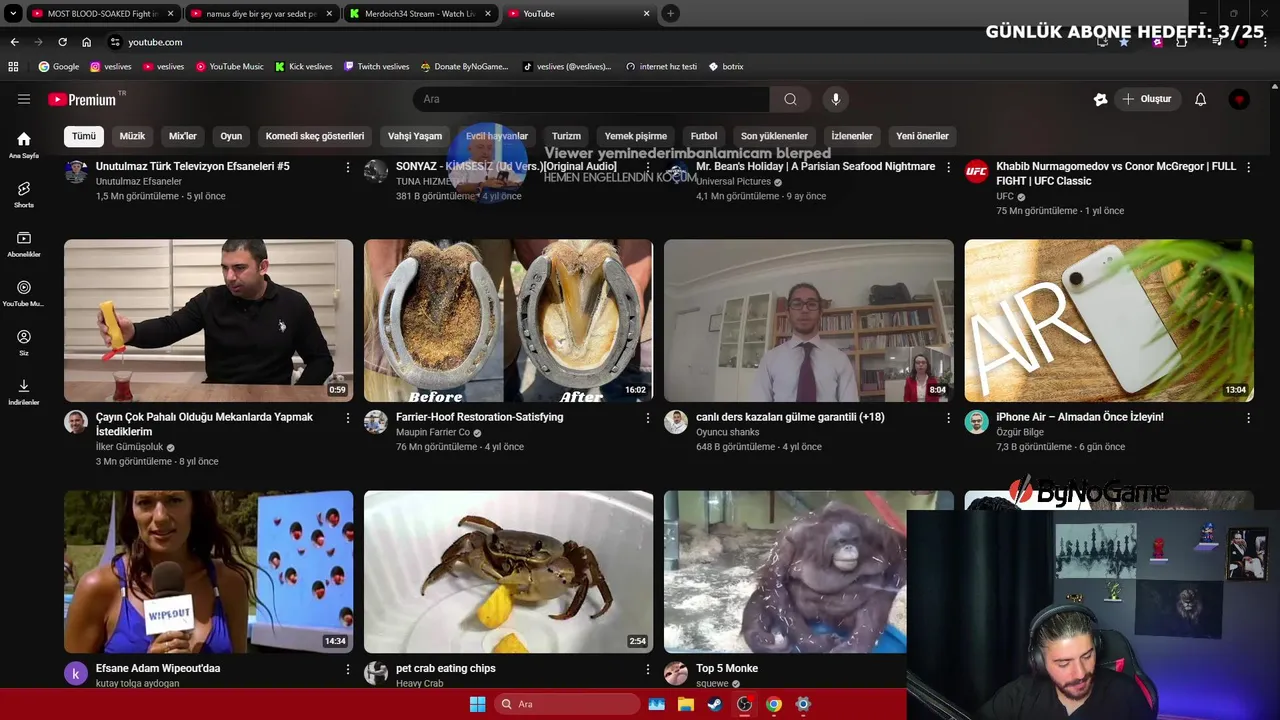Image resolution: width=1280 pixels, height=720 pixels.
Task: Open more options for Efsane Adam Wipeout'daa
Action: click(x=348, y=669)
